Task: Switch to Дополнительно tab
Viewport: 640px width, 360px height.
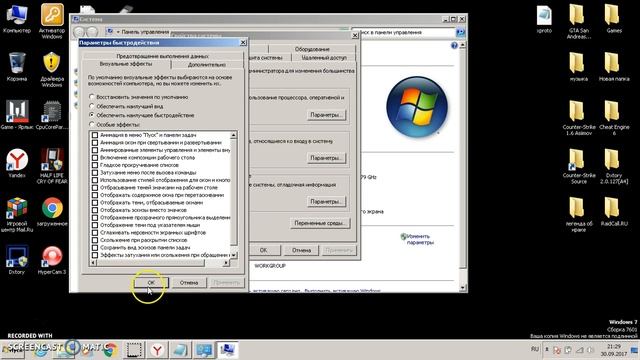Action: tap(207, 64)
